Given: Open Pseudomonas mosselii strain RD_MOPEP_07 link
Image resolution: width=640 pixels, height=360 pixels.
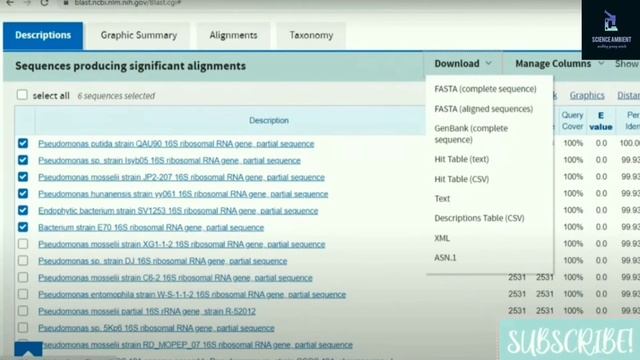Looking at the screenshot, I should tap(197, 344).
